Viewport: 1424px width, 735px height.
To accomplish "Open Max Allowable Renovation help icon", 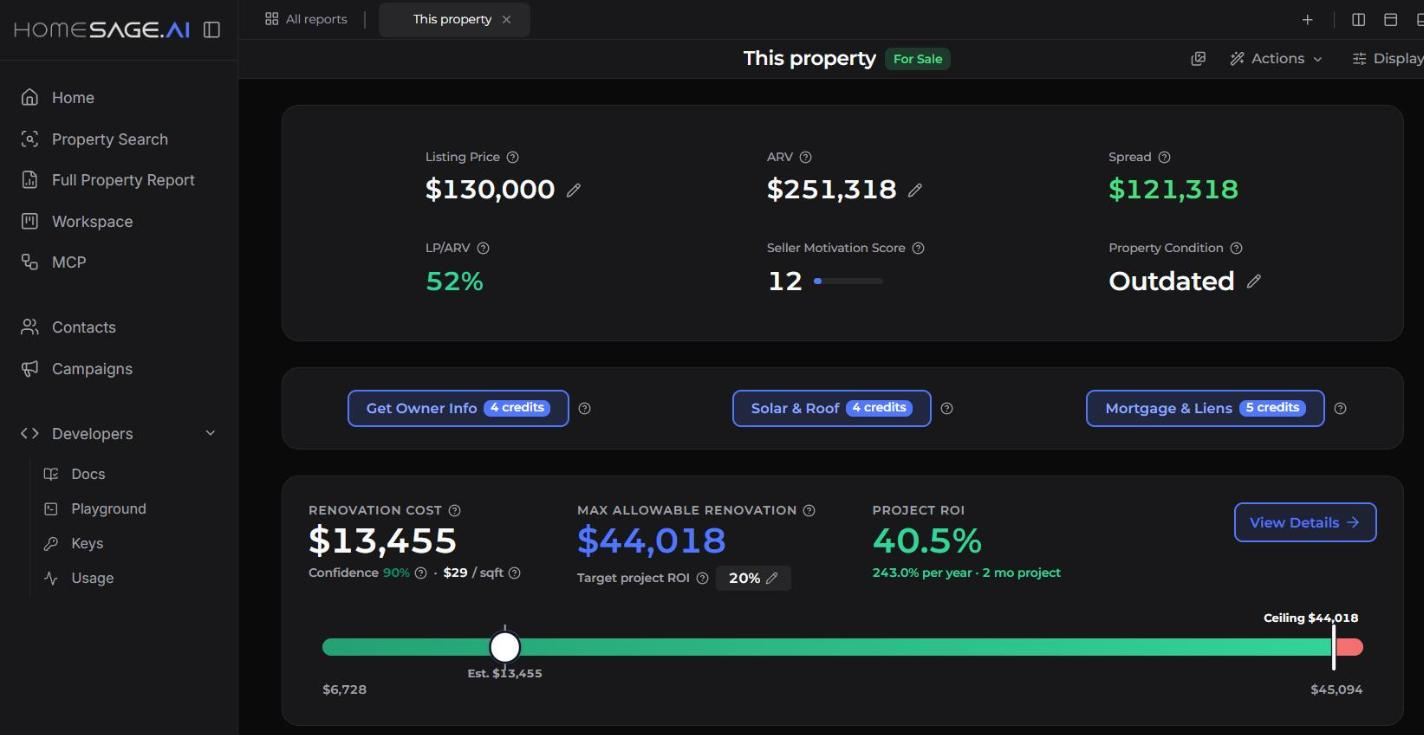I will coord(809,510).
